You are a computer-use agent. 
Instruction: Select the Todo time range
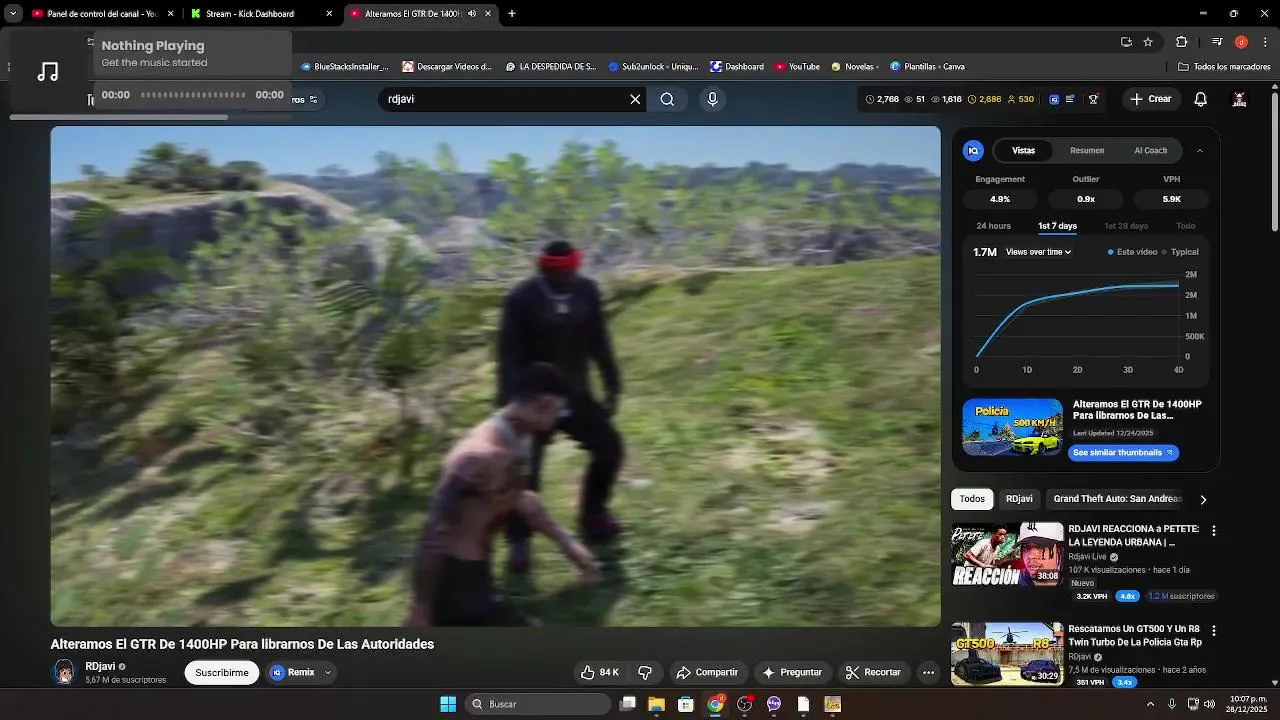(1186, 226)
